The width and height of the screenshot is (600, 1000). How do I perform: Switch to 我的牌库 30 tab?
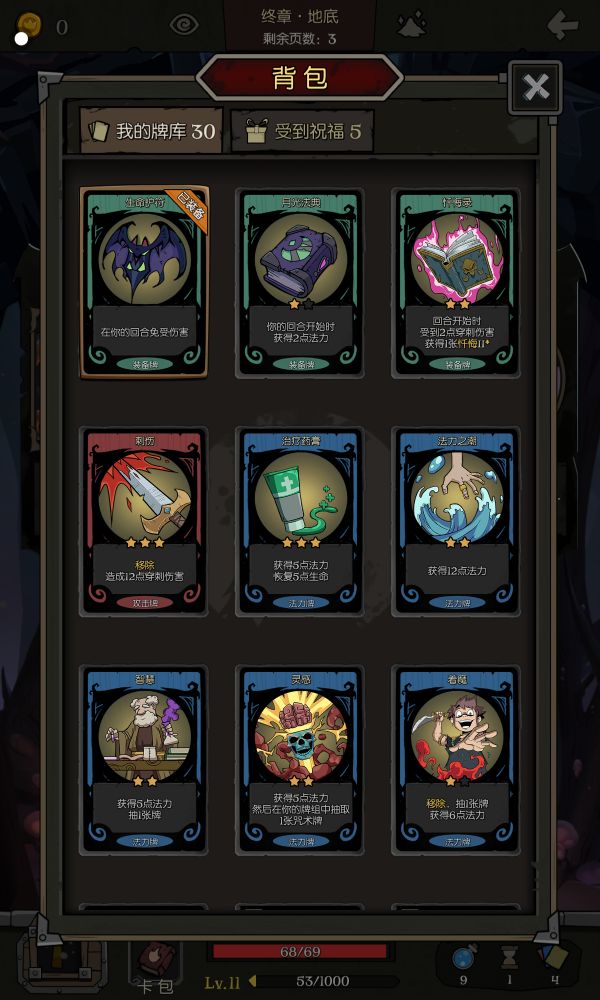click(151, 131)
